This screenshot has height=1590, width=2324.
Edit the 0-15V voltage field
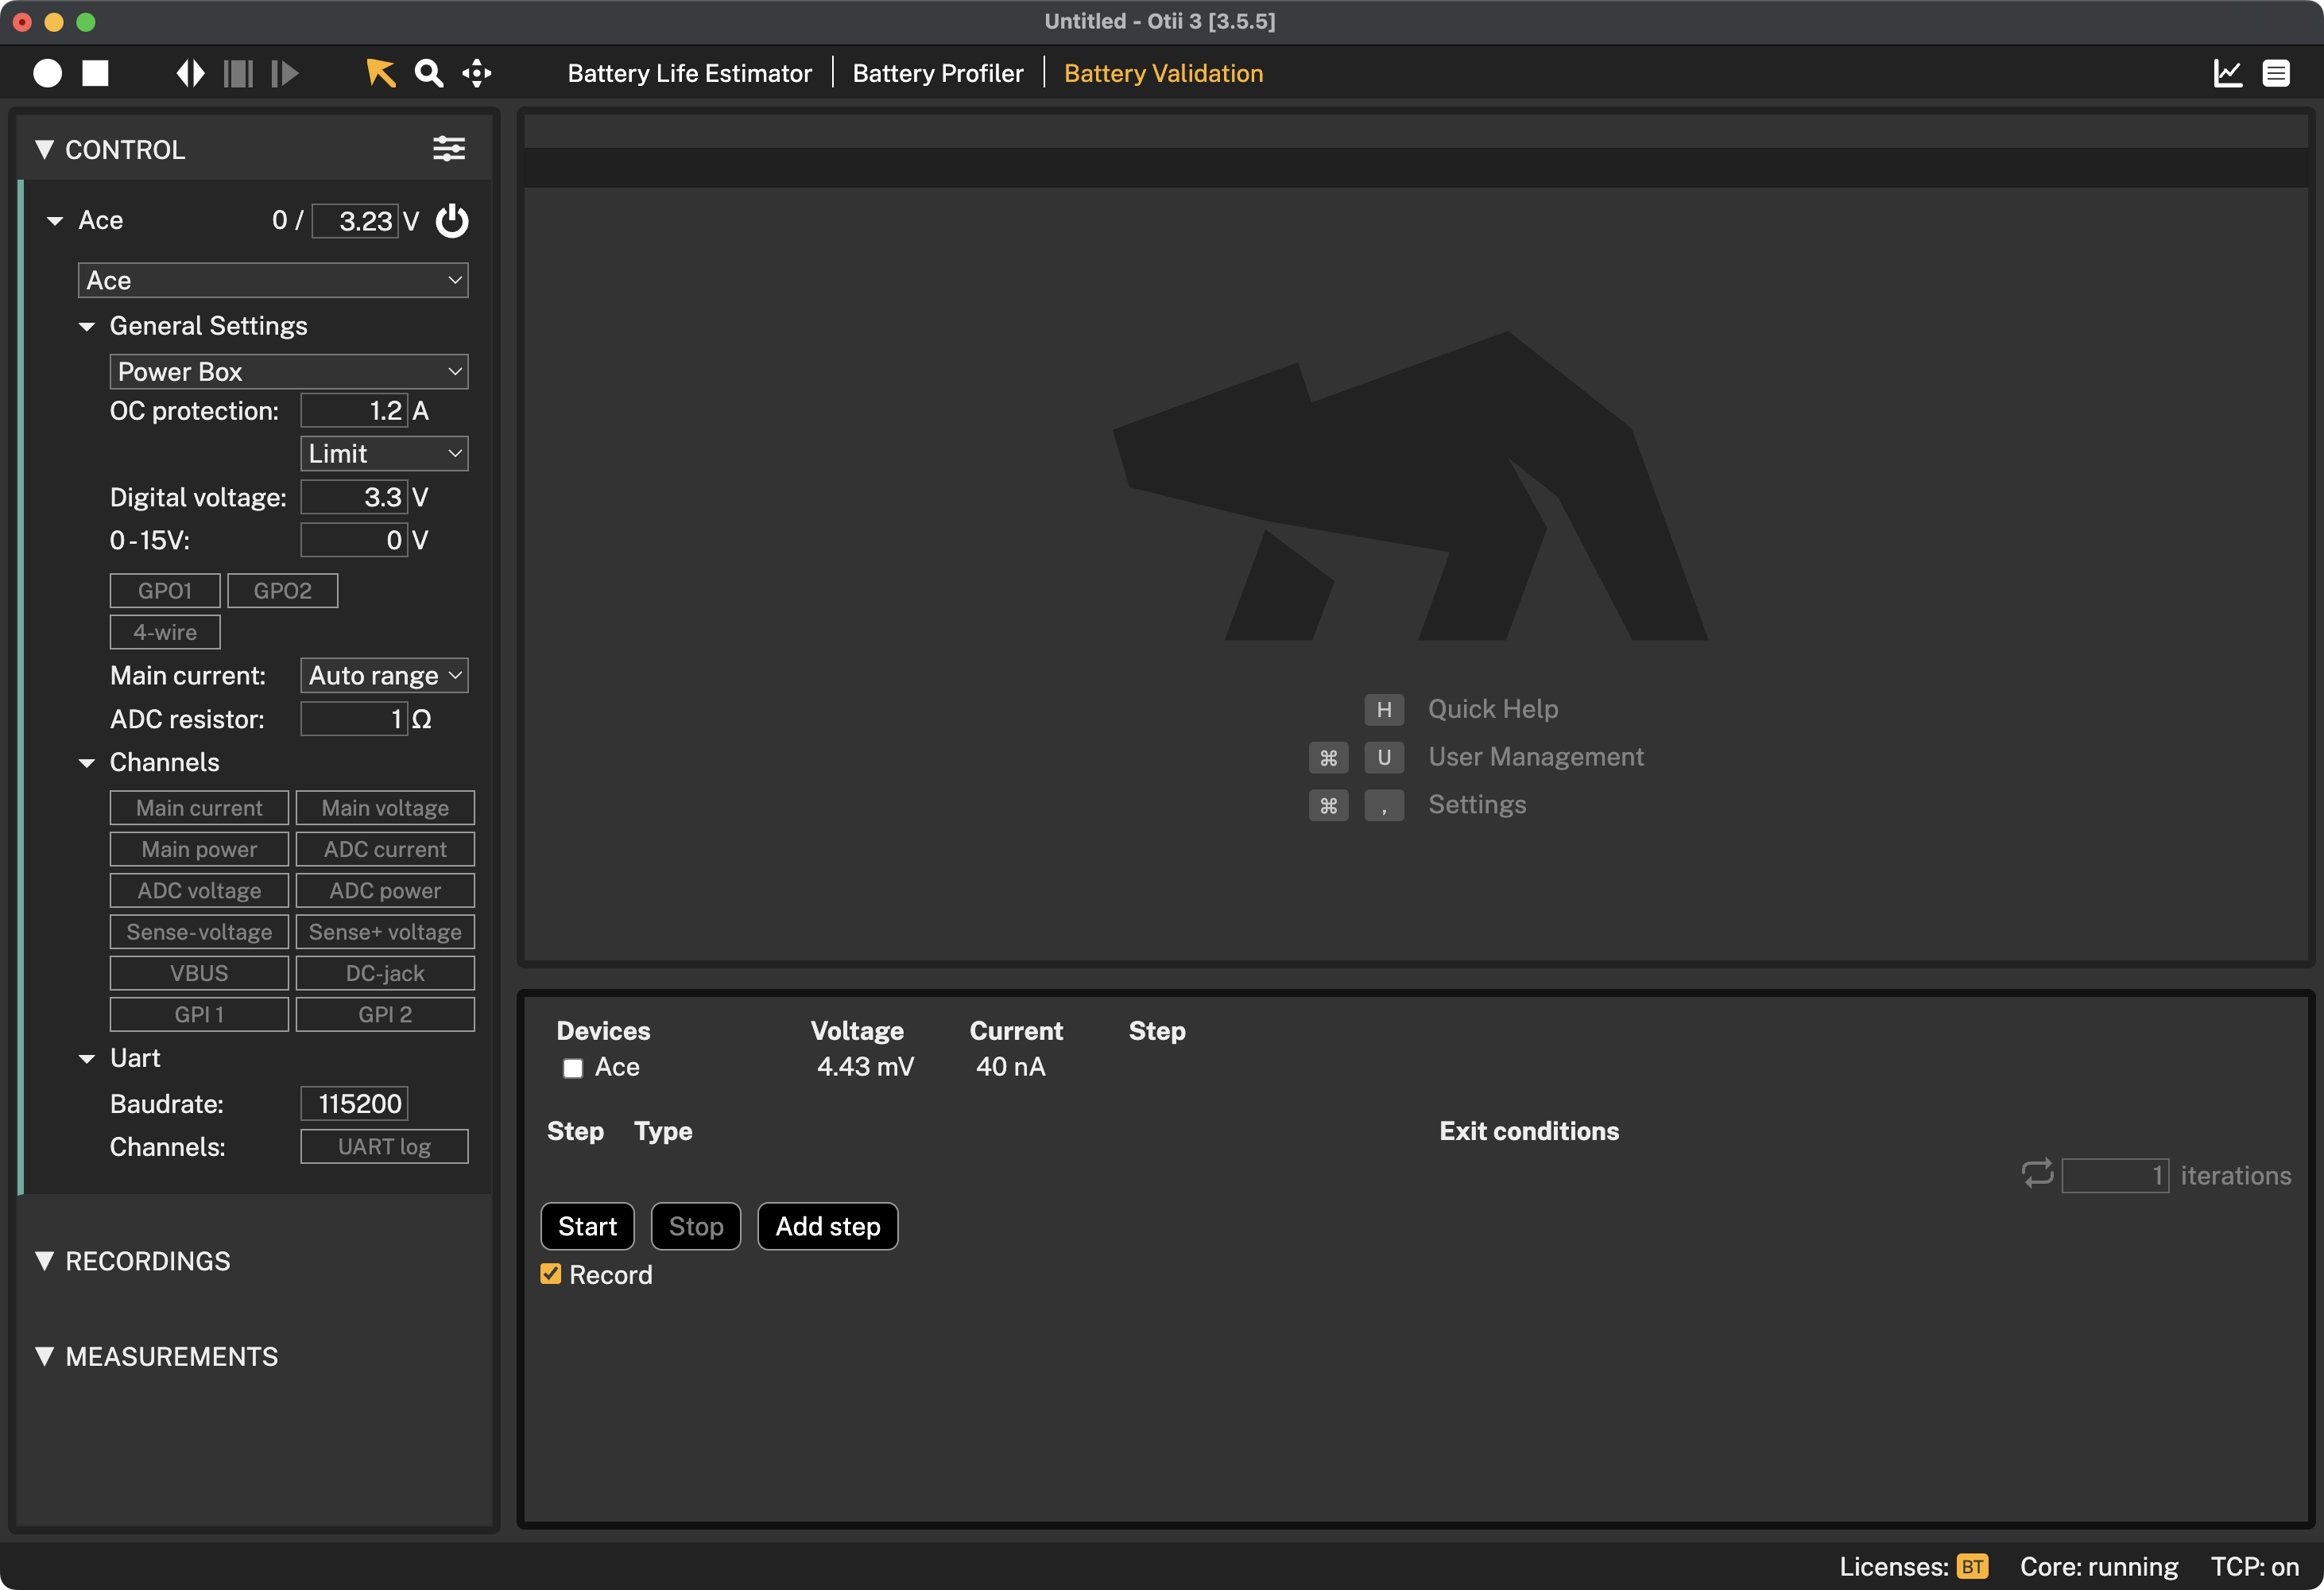354,540
